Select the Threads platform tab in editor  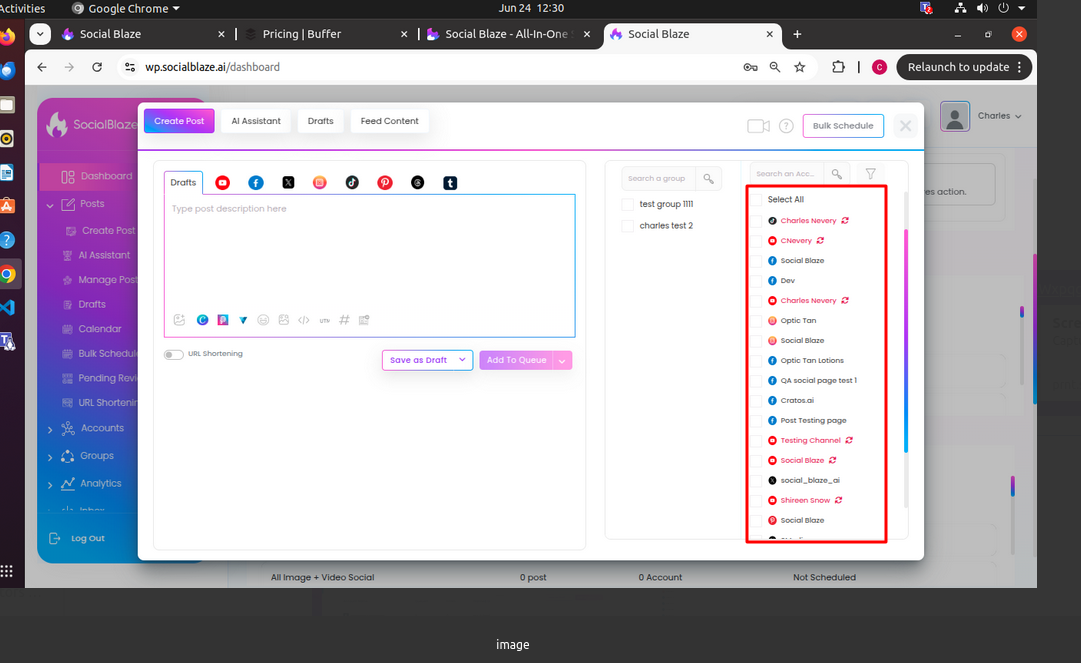(x=418, y=183)
